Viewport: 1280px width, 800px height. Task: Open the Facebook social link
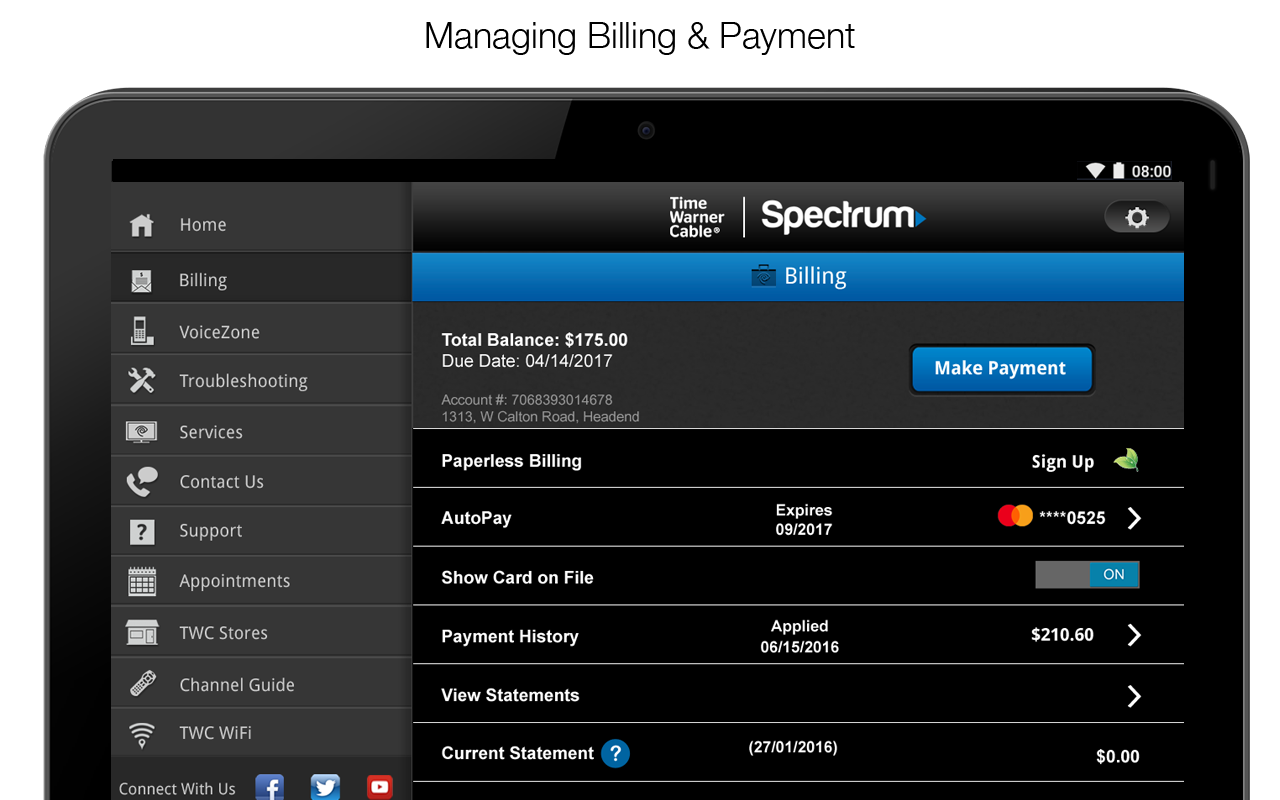point(270,787)
